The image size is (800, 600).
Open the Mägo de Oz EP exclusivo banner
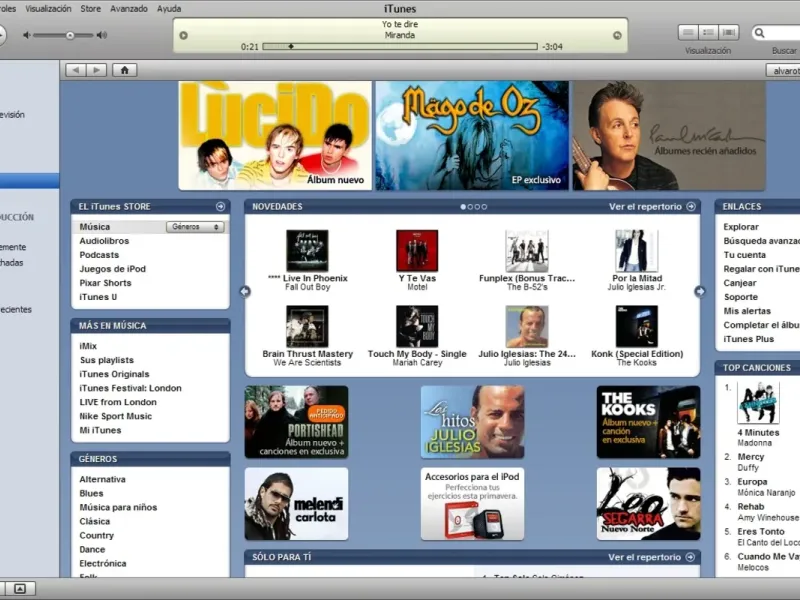click(x=472, y=136)
